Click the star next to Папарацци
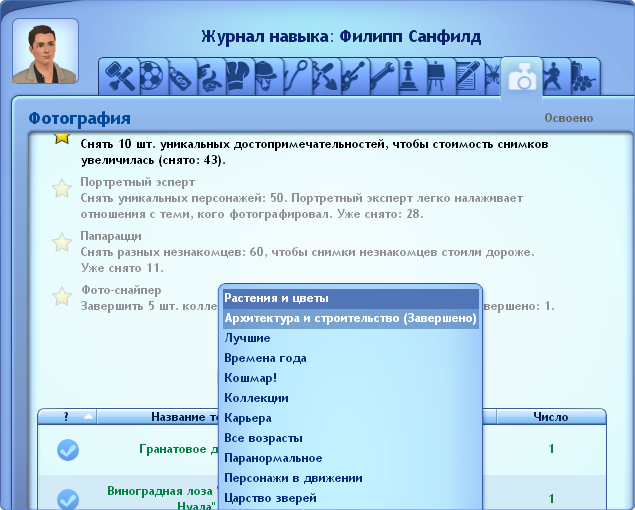The image size is (635, 510). click(62, 242)
